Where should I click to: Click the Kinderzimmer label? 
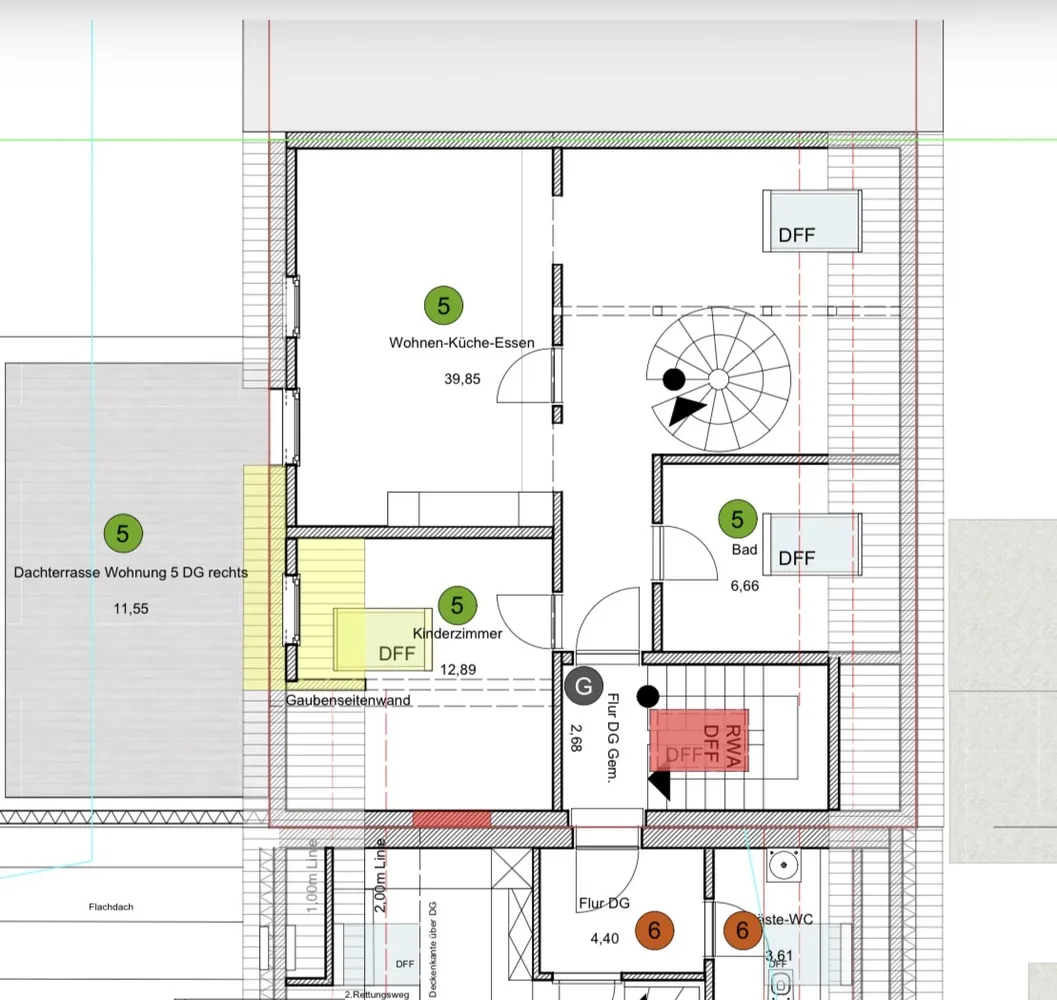458,633
